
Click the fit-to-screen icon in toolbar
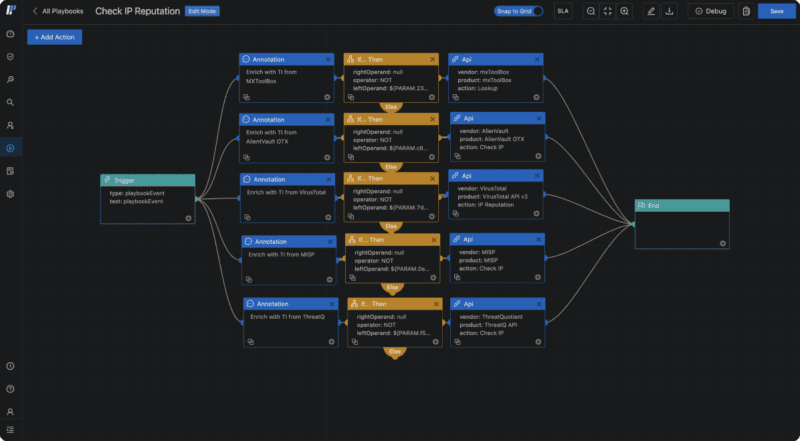click(608, 11)
